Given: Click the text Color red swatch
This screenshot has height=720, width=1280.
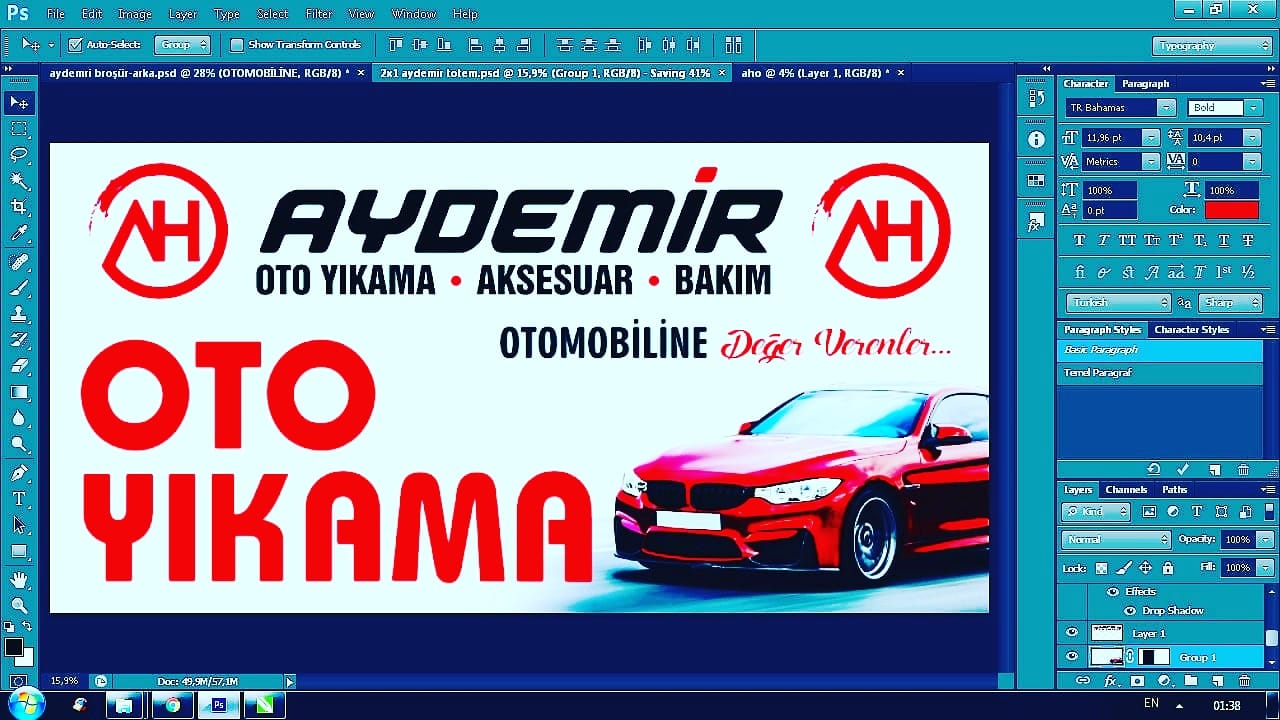Looking at the screenshot, I should tap(1231, 210).
